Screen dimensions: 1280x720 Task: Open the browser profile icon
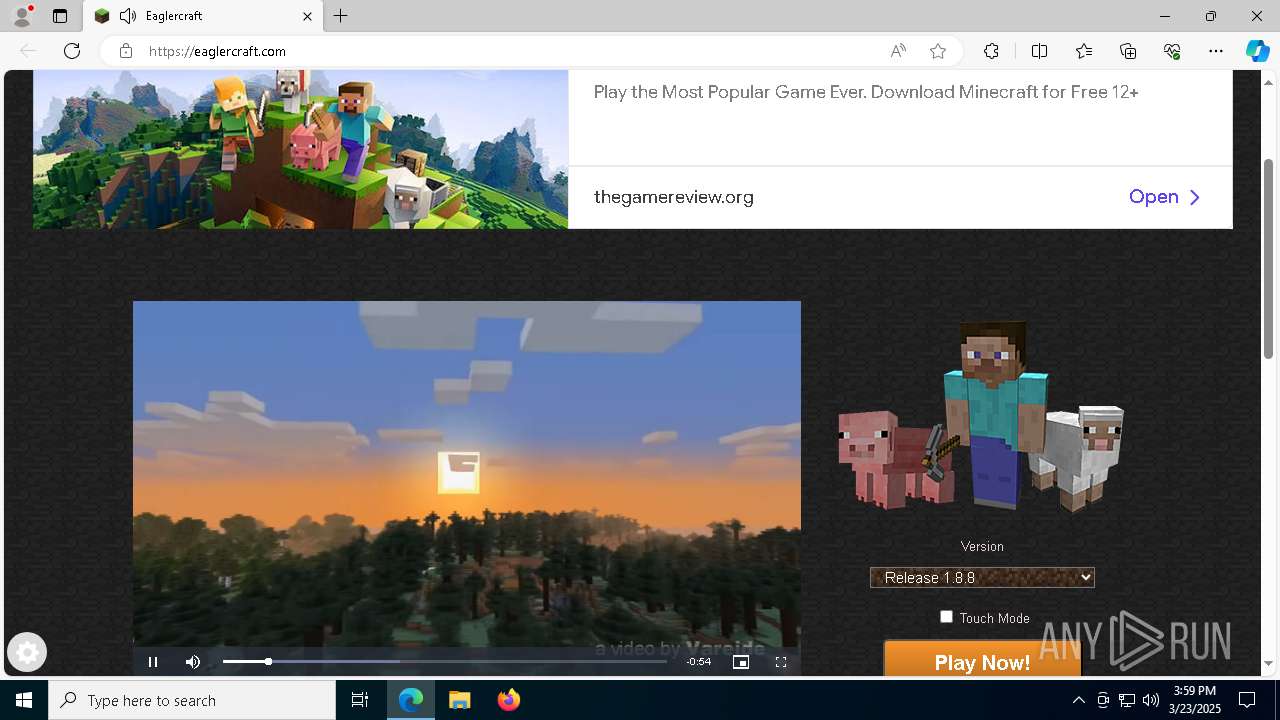coord(22,16)
